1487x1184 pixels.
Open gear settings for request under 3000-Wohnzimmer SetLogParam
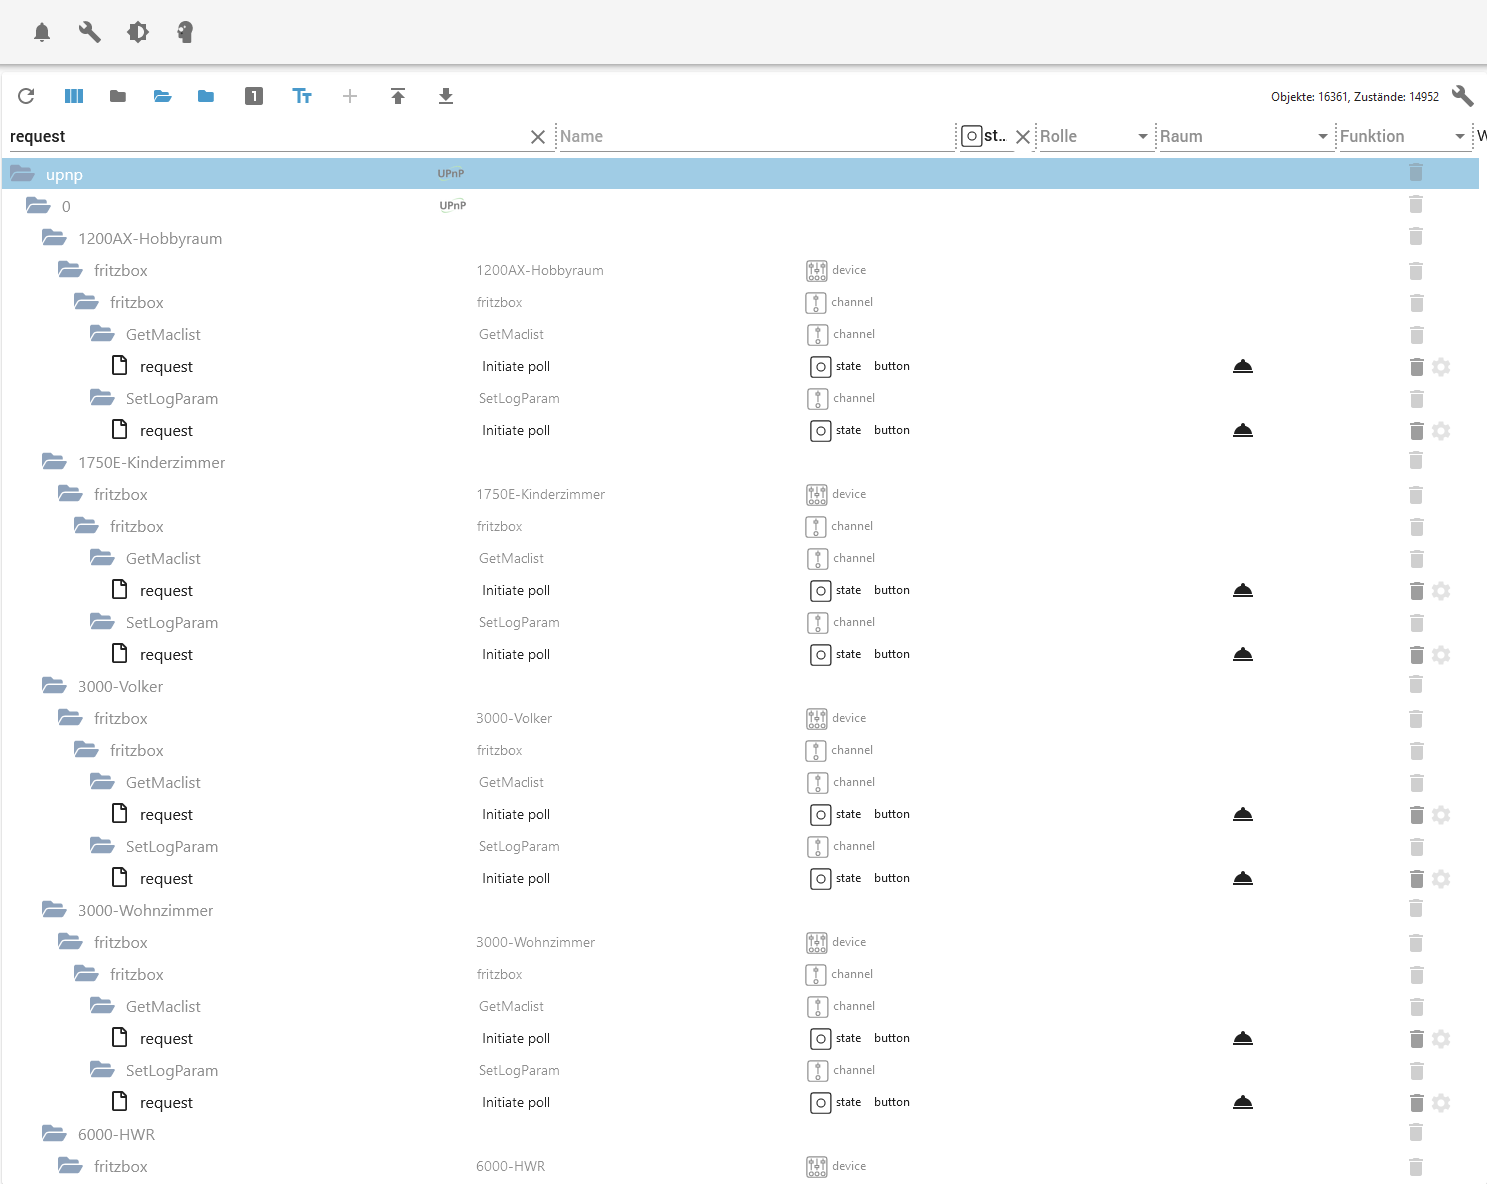pos(1441,1103)
